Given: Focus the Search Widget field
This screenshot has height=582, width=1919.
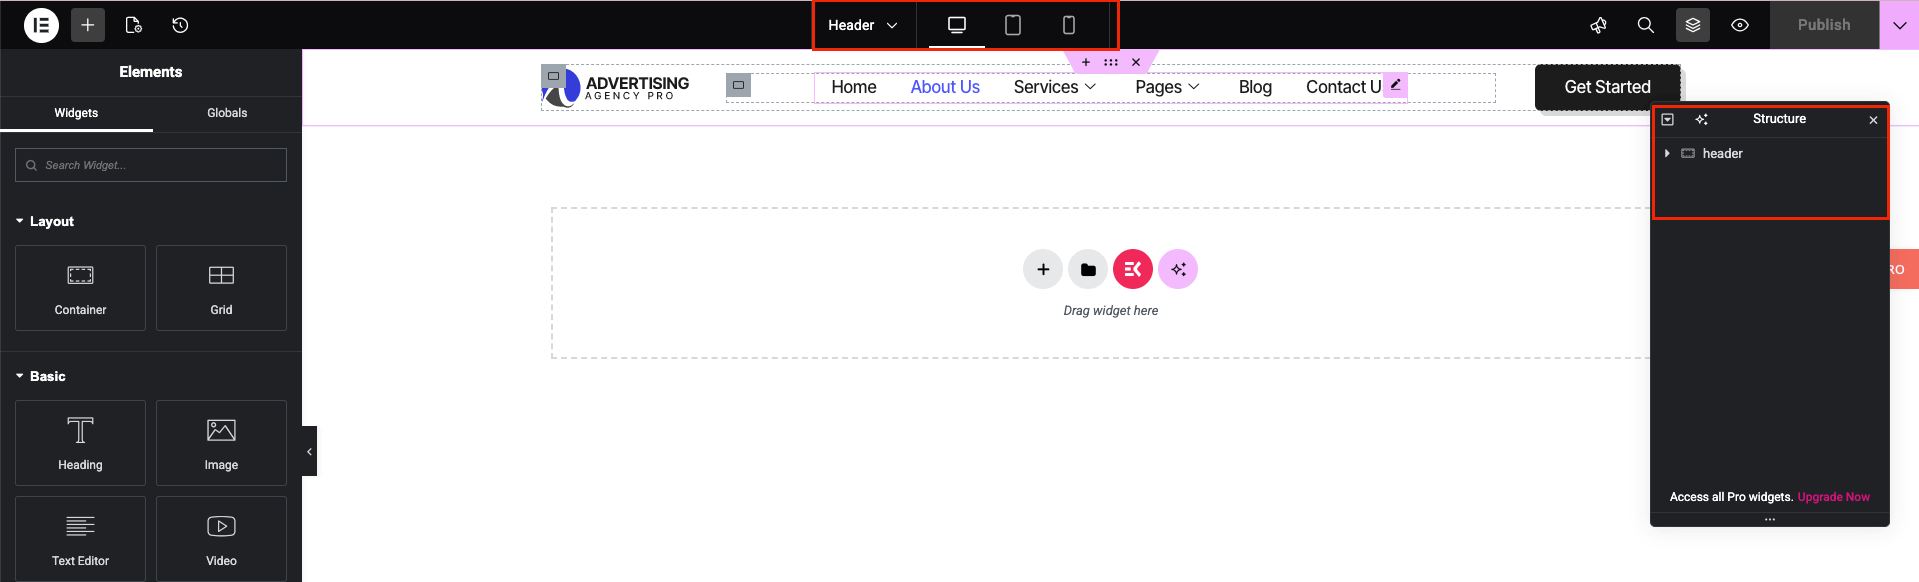Looking at the screenshot, I should [x=151, y=165].
